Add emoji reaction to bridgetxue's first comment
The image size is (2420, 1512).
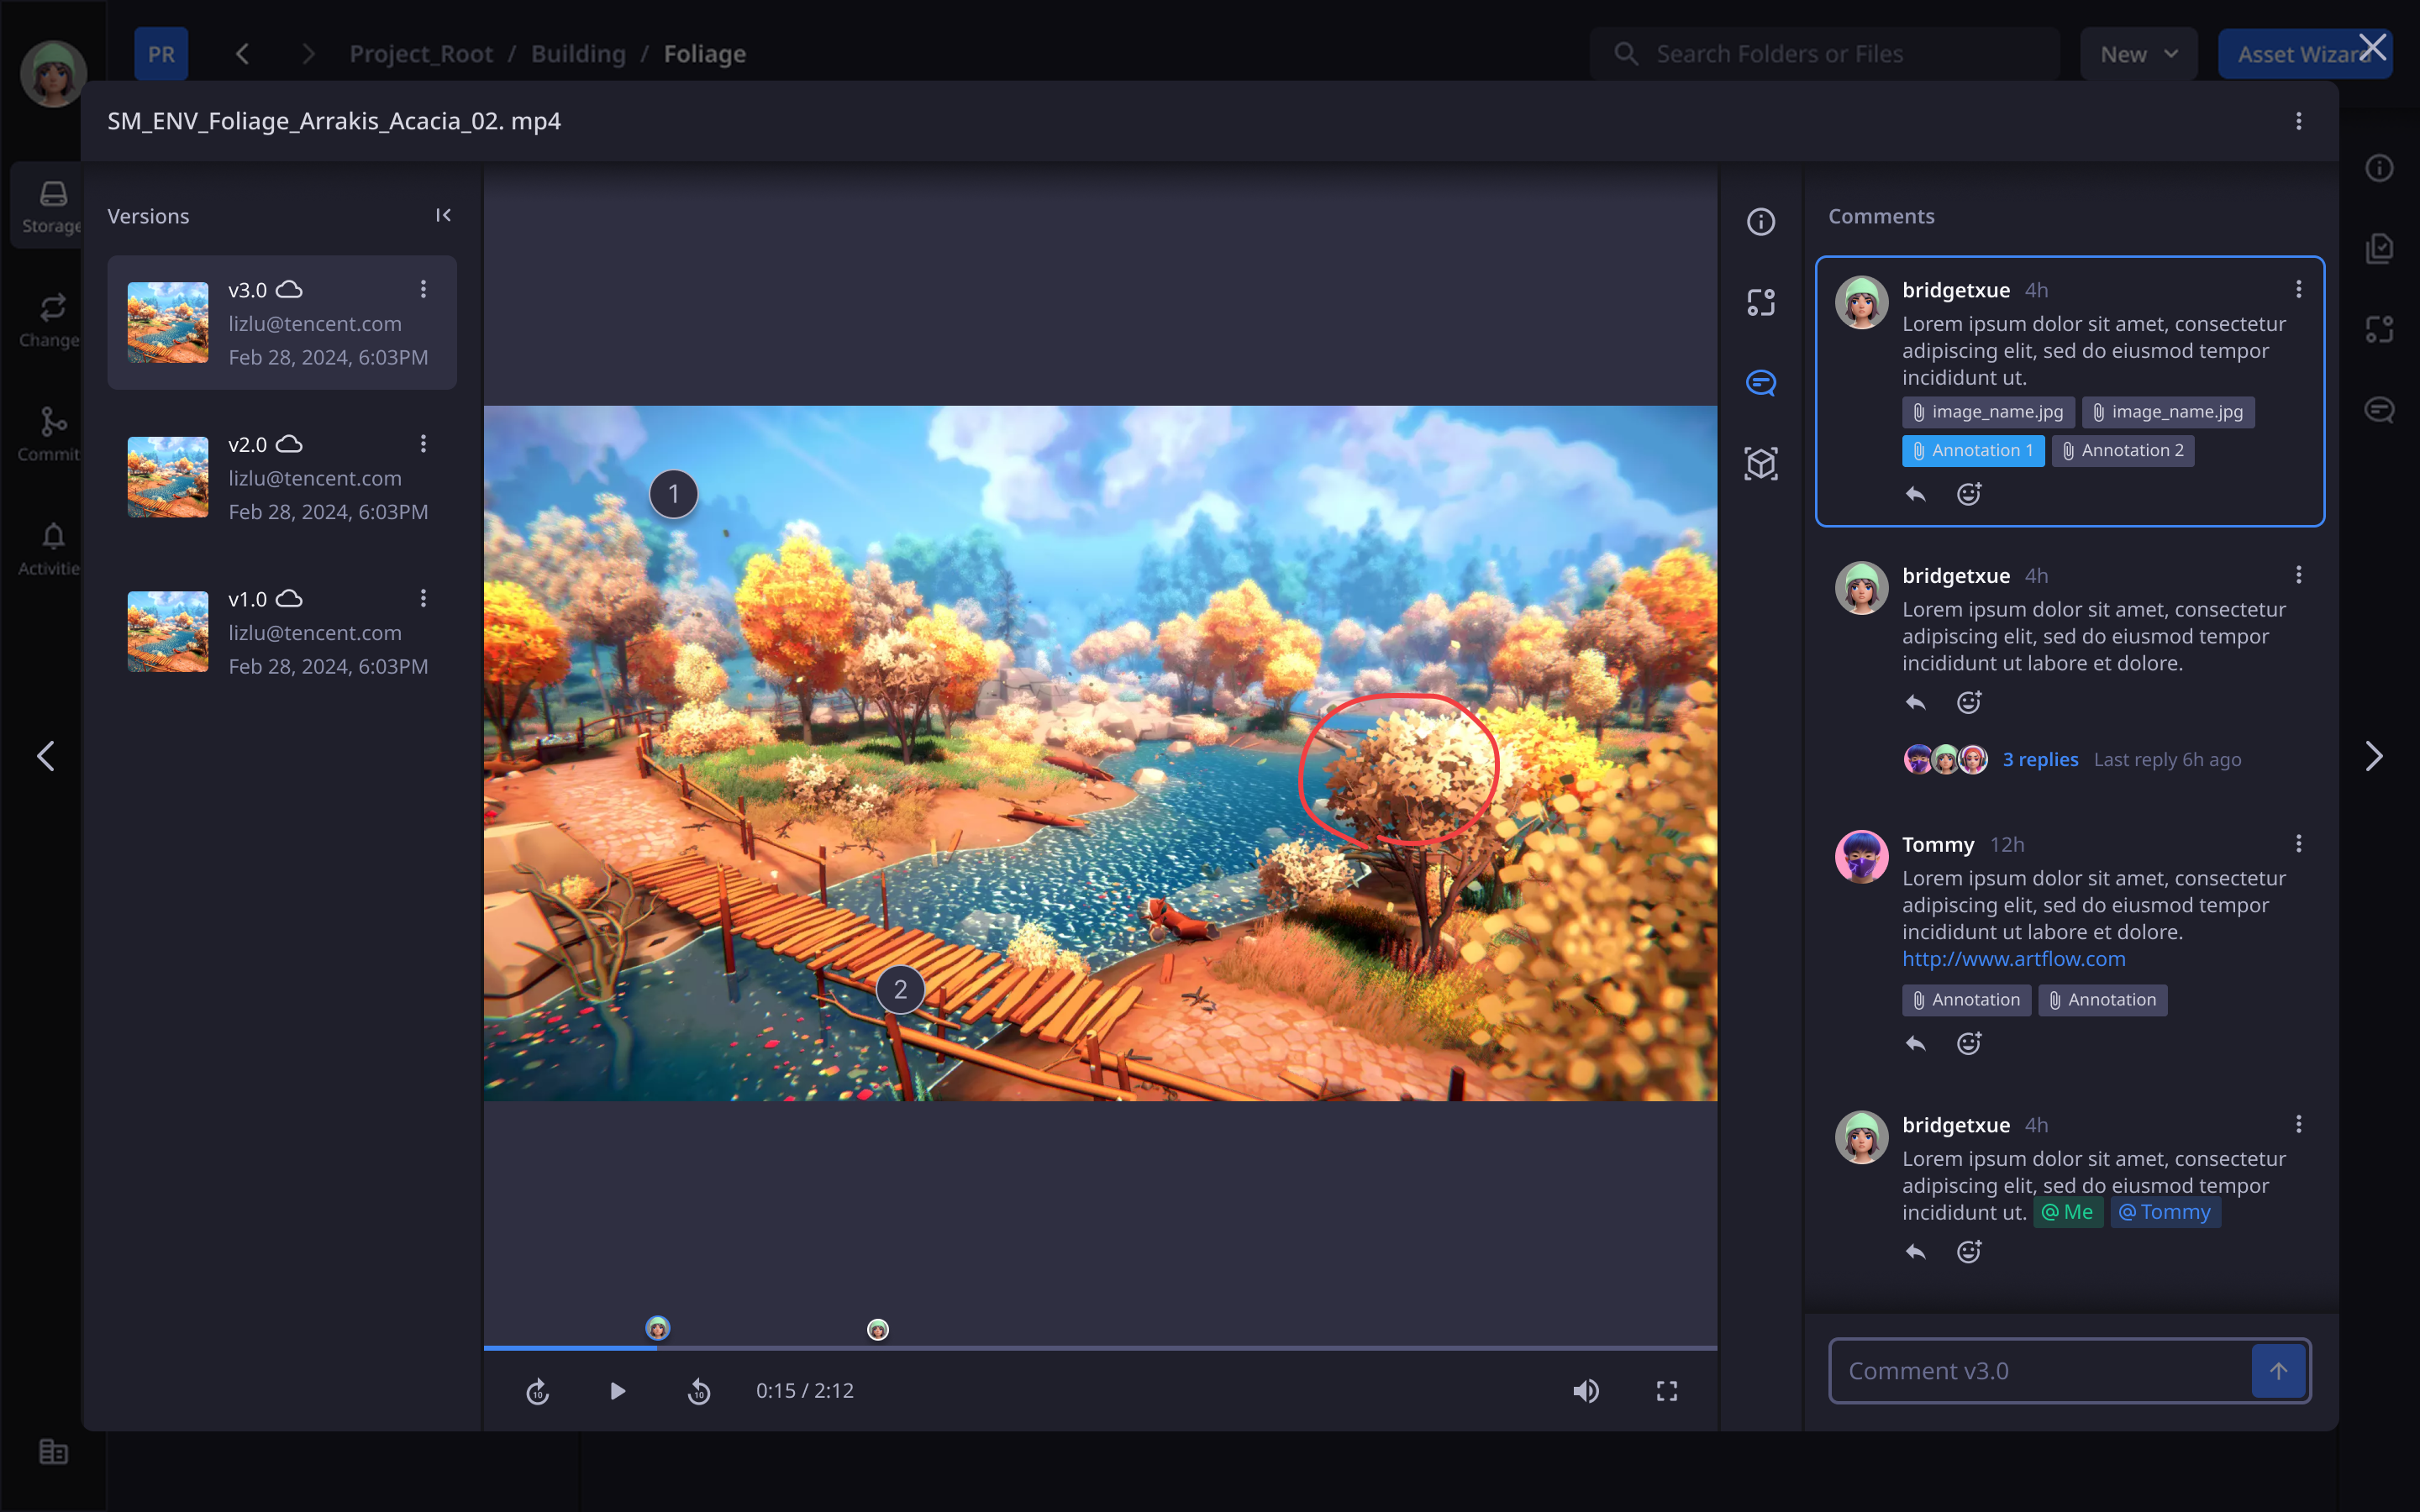pyautogui.click(x=1969, y=494)
